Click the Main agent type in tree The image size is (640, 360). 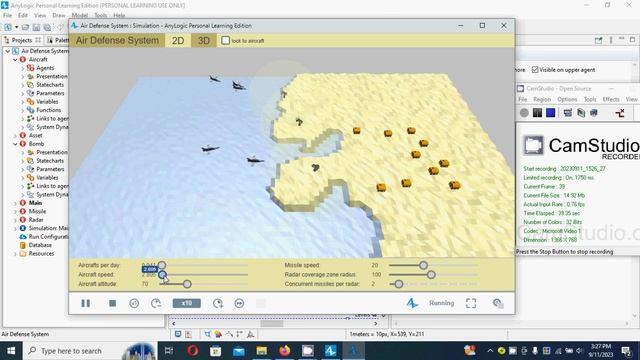[x=35, y=203]
